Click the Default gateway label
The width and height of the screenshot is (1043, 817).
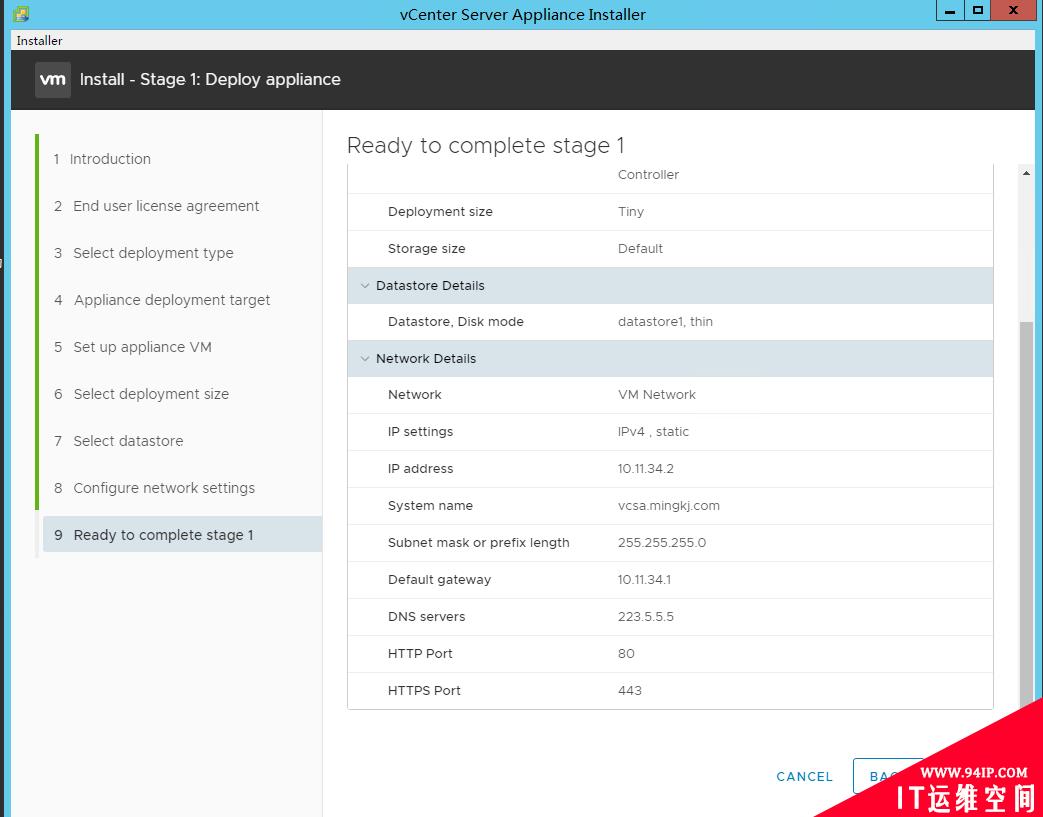point(439,580)
